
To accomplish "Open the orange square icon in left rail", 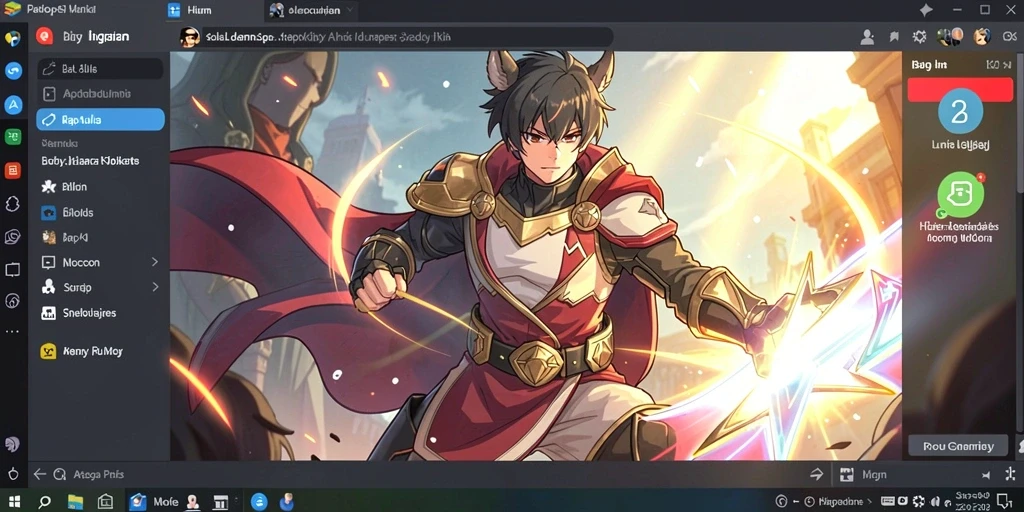I will click(x=13, y=170).
